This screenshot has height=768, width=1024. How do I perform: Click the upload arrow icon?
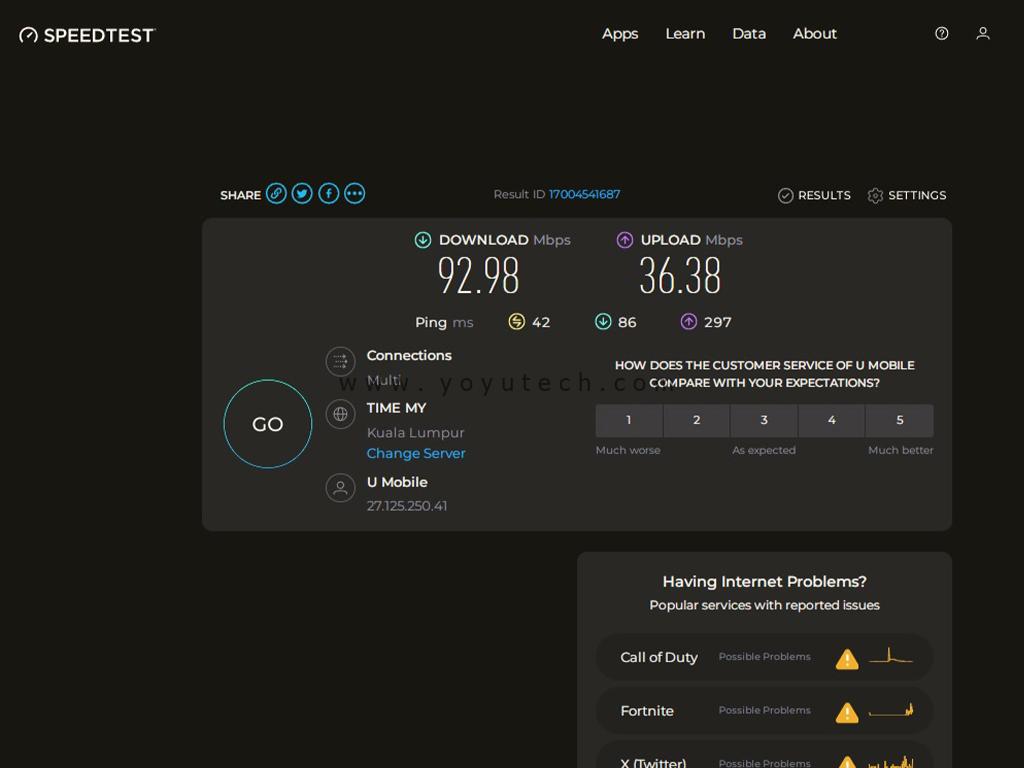(624, 240)
